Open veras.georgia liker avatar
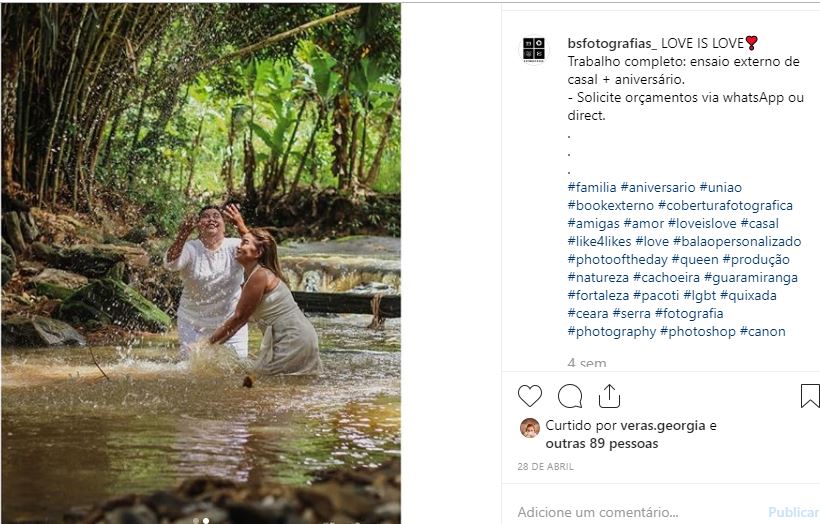 pyautogui.click(x=530, y=428)
